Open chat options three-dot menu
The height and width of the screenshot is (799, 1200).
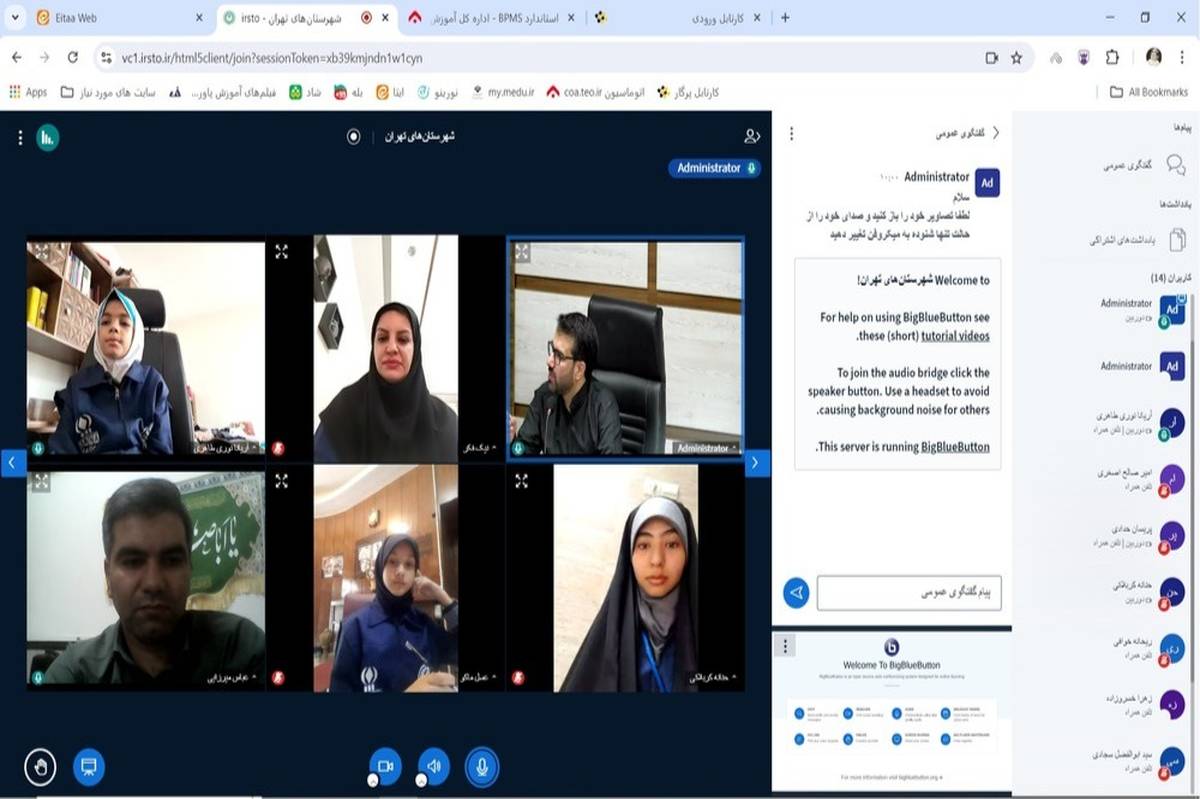click(x=792, y=133)
